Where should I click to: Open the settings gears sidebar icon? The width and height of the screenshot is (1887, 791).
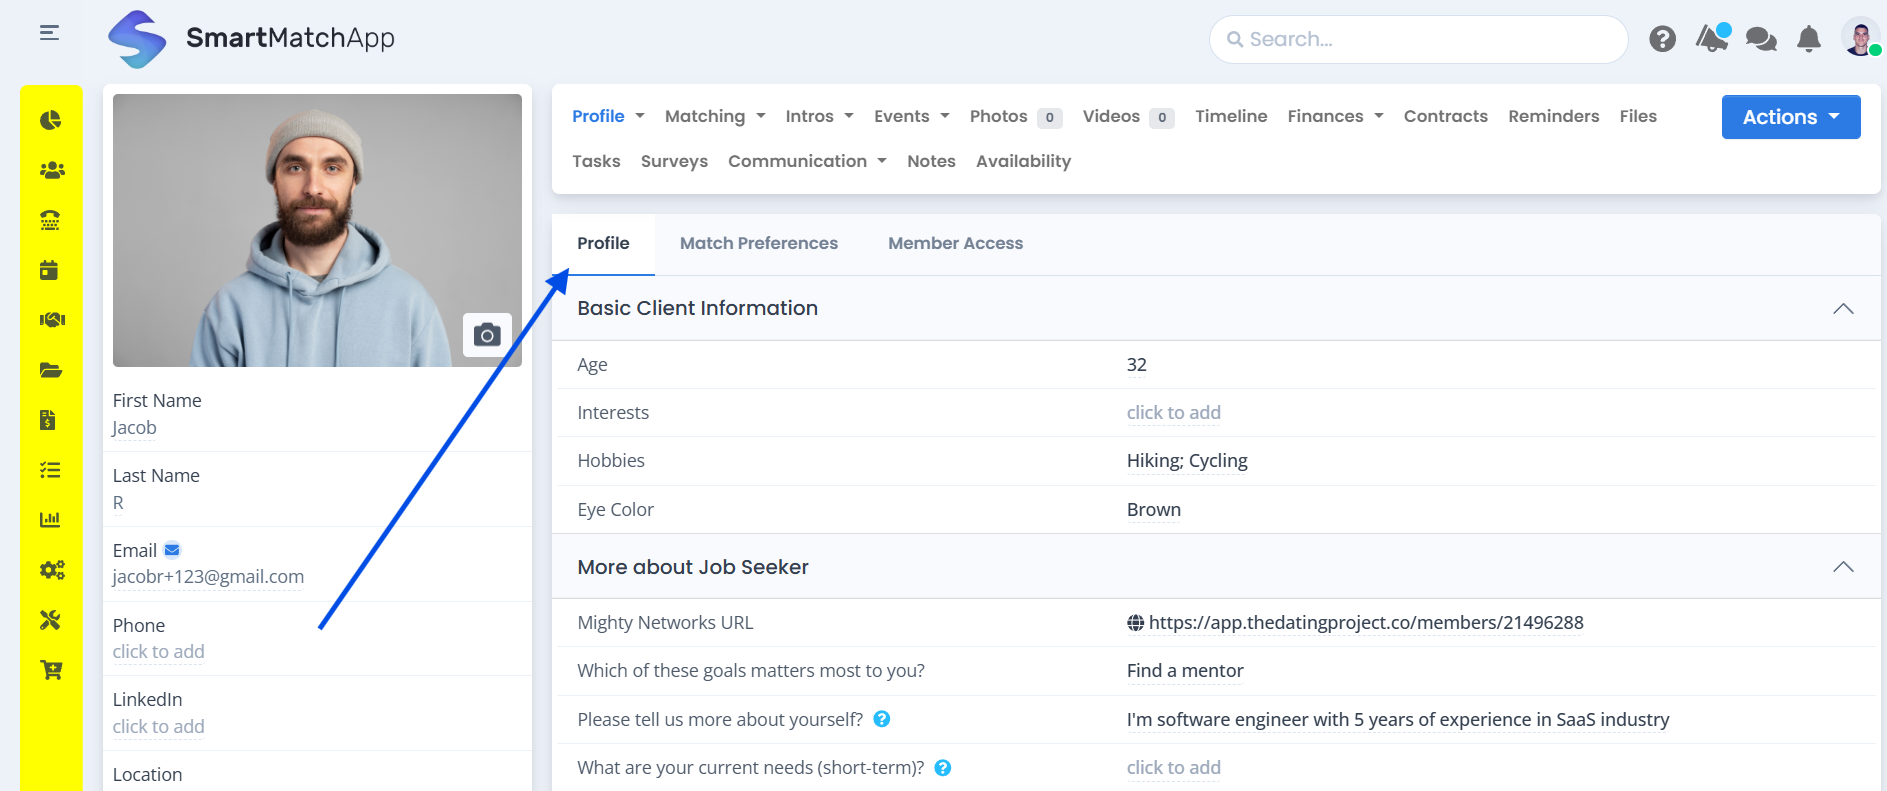51,570
